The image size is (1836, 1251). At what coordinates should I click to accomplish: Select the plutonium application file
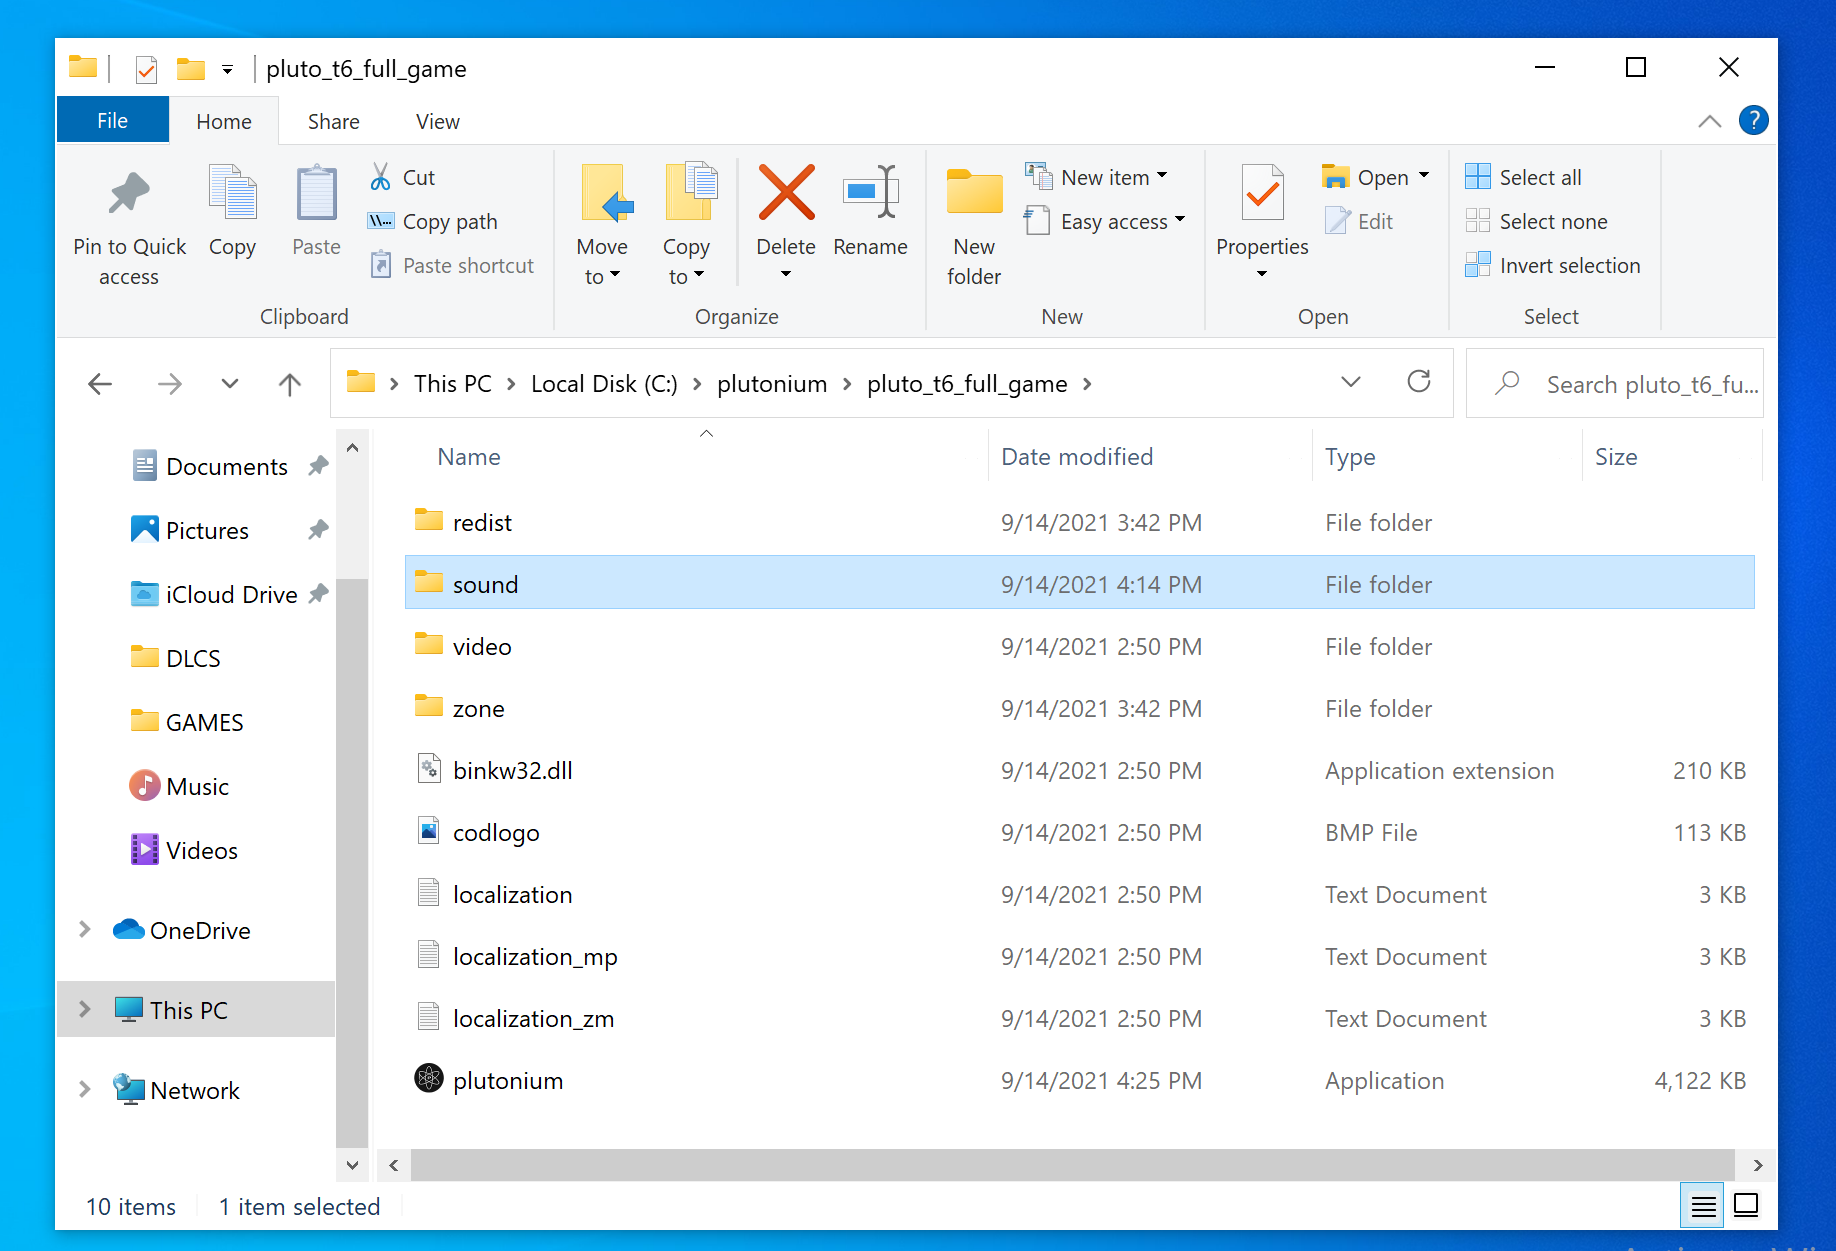click(x=1080, y=1080)
